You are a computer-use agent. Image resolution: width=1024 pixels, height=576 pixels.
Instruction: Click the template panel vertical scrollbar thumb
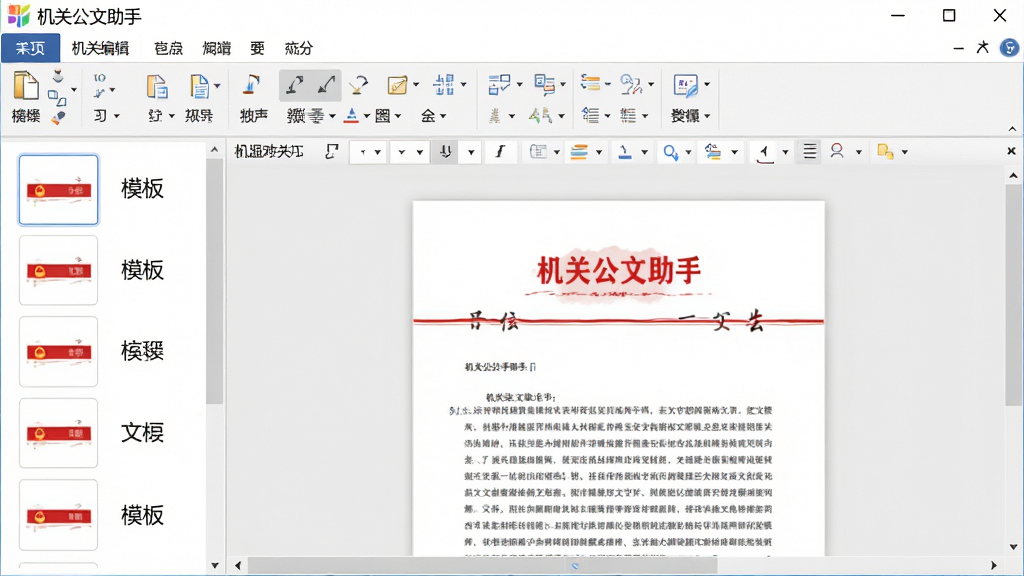(214, 281)
